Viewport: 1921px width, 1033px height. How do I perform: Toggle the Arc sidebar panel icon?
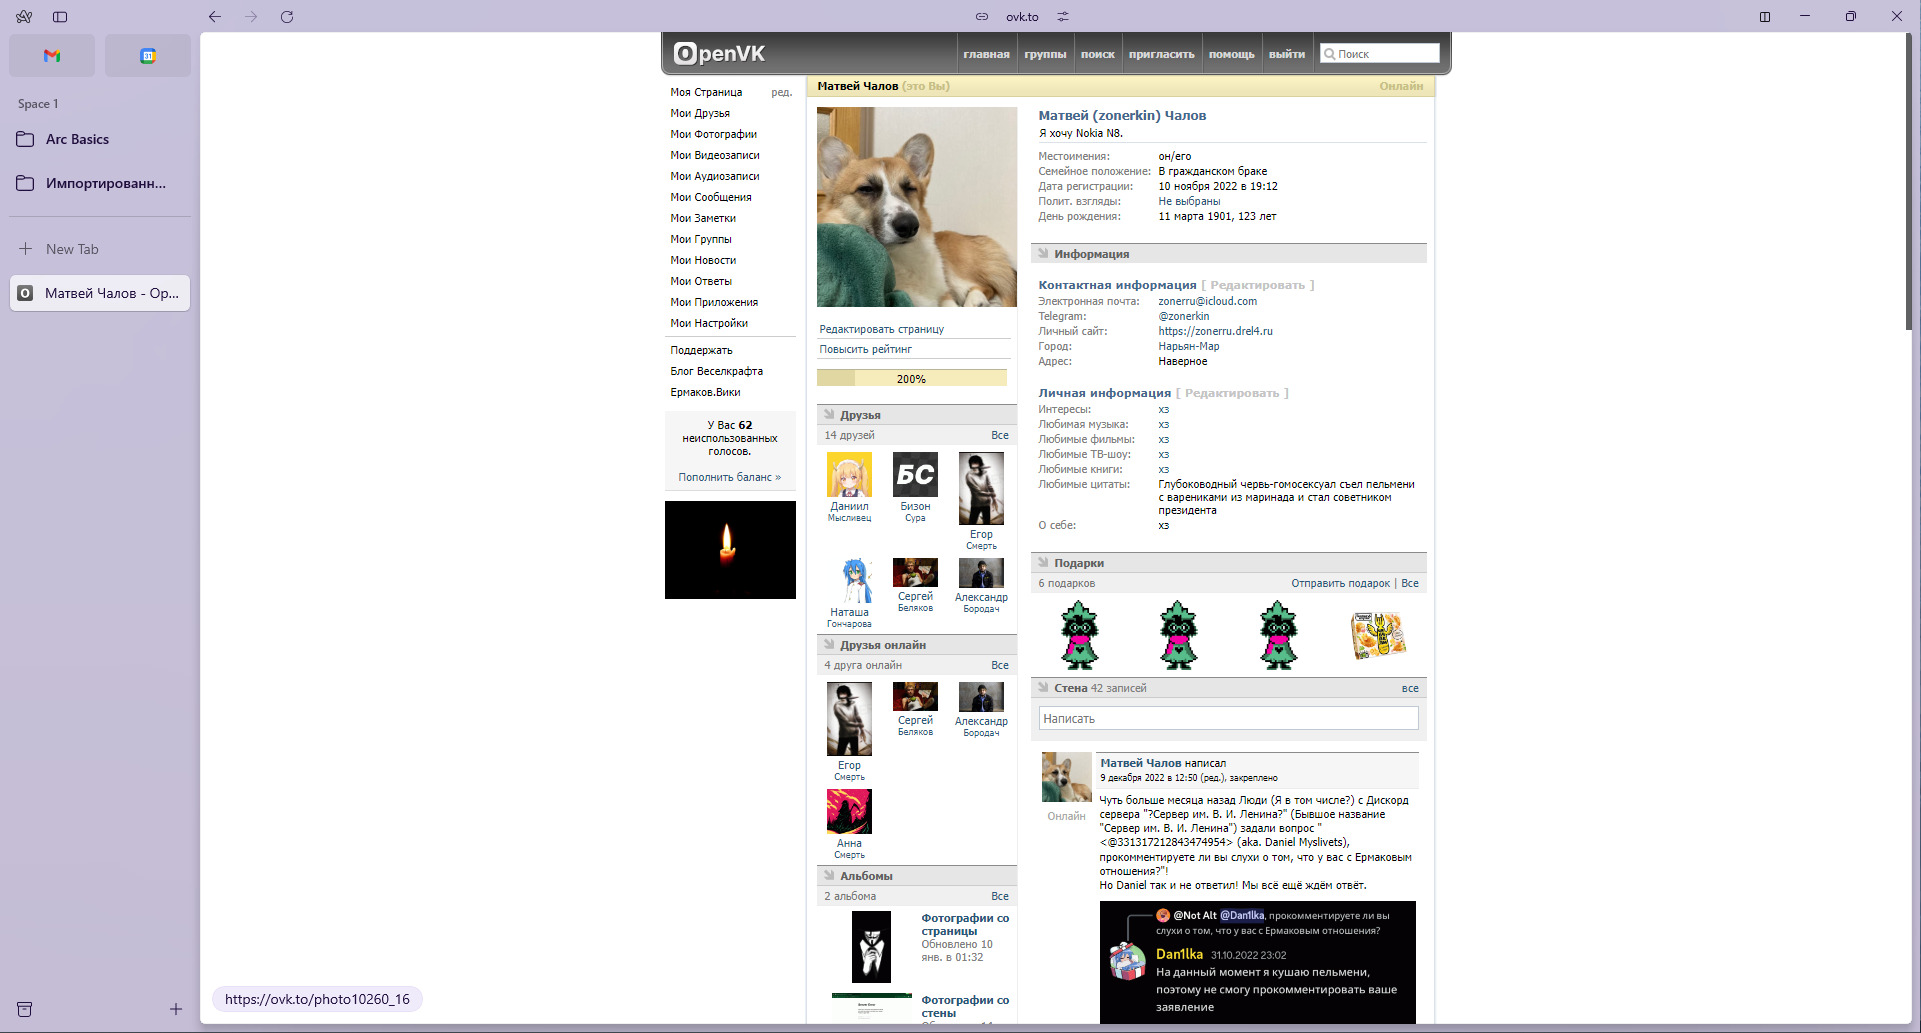60,17
